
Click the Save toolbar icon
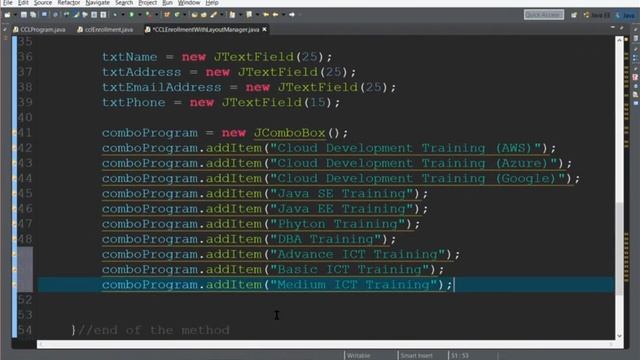coord(24,15)
